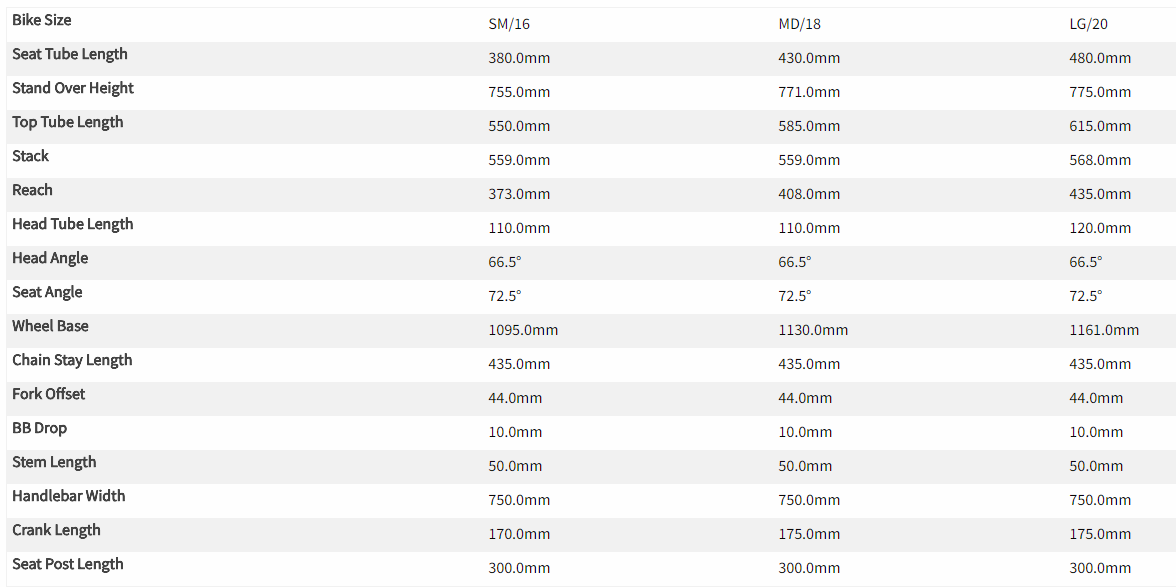The height and width of the screenshot is (587, 1176).
Task: Select the Crank Length row label
Action: [x=57, y=530]
